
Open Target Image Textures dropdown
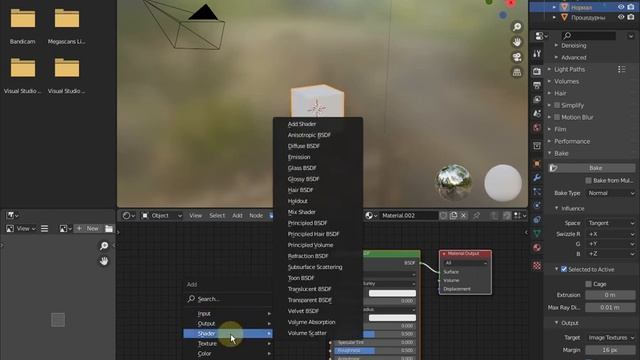coord(611,338)
